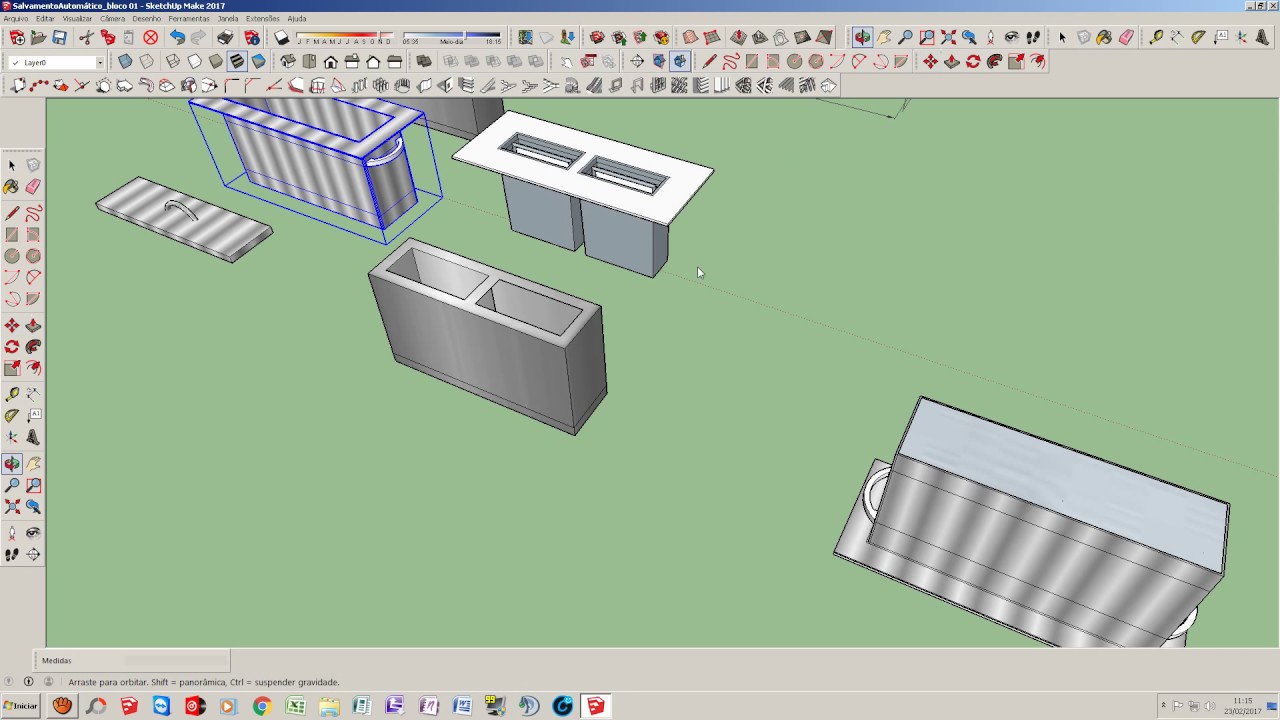Image resolution: width=1280 pixels, height=720 pixels.
Task: Open the Editar menu
Action: pos(45,18)
